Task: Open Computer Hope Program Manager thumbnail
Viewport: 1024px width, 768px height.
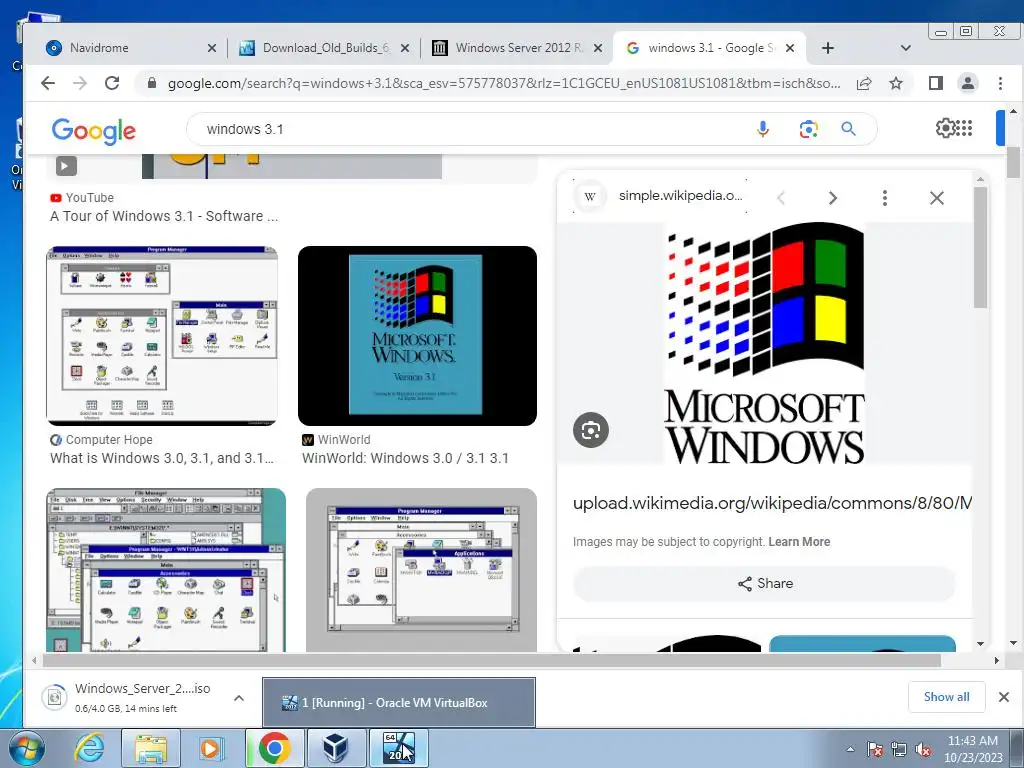Action: tap(161, 336)
